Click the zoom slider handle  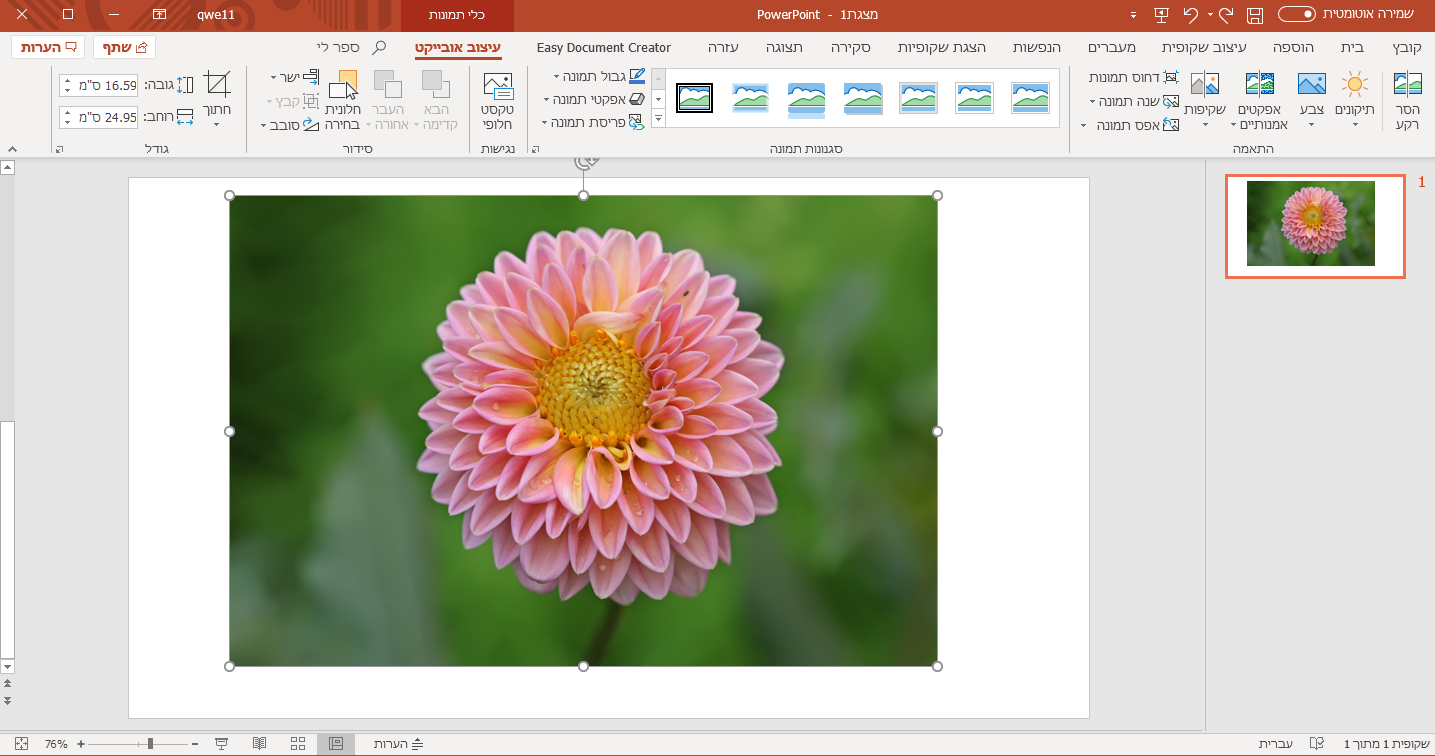(x=150, y=744)
